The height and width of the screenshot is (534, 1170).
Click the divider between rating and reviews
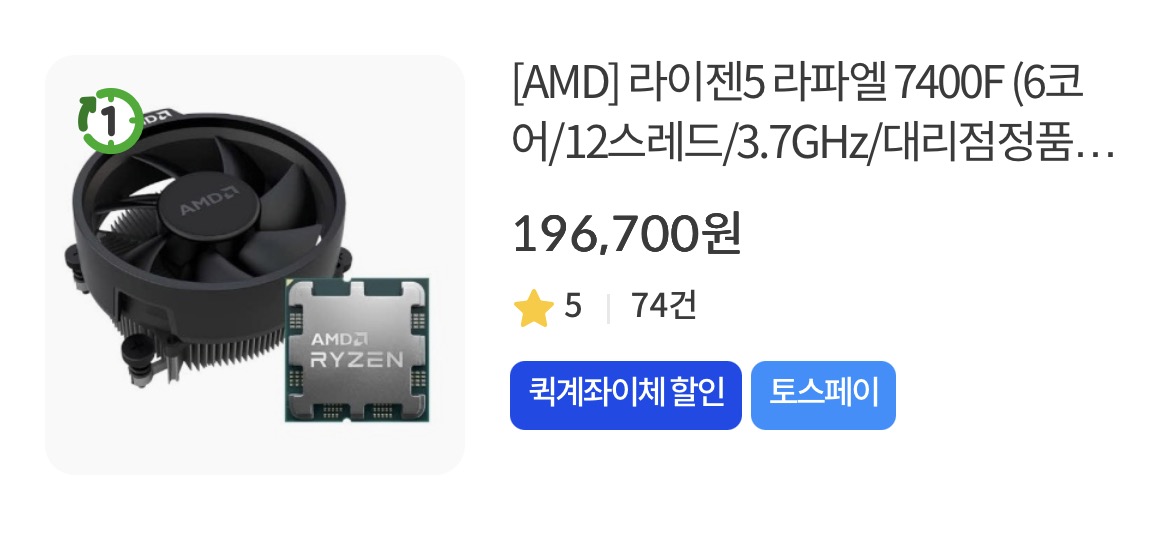[608, 308]
